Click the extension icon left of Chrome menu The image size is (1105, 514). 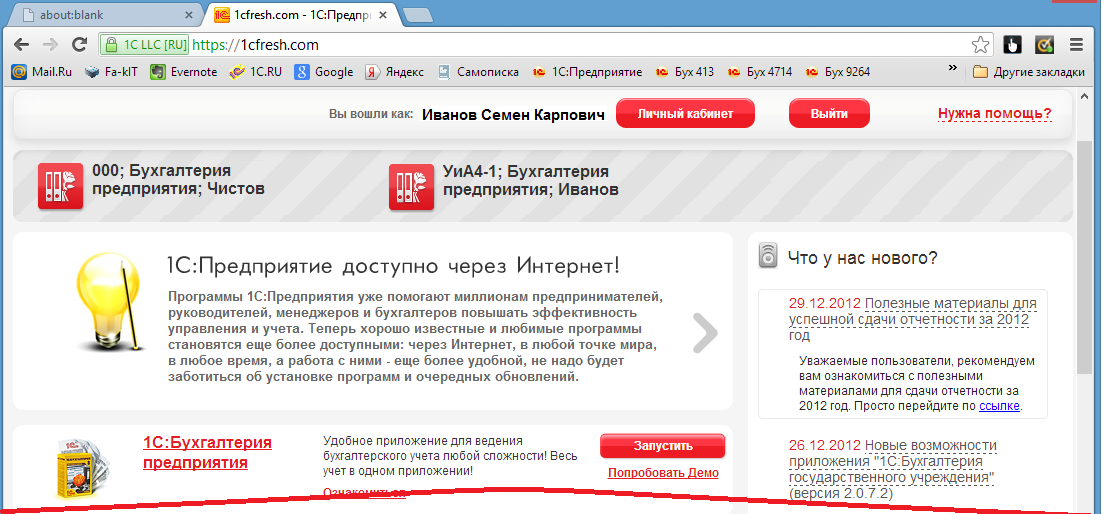click(x=1044, y=45)
